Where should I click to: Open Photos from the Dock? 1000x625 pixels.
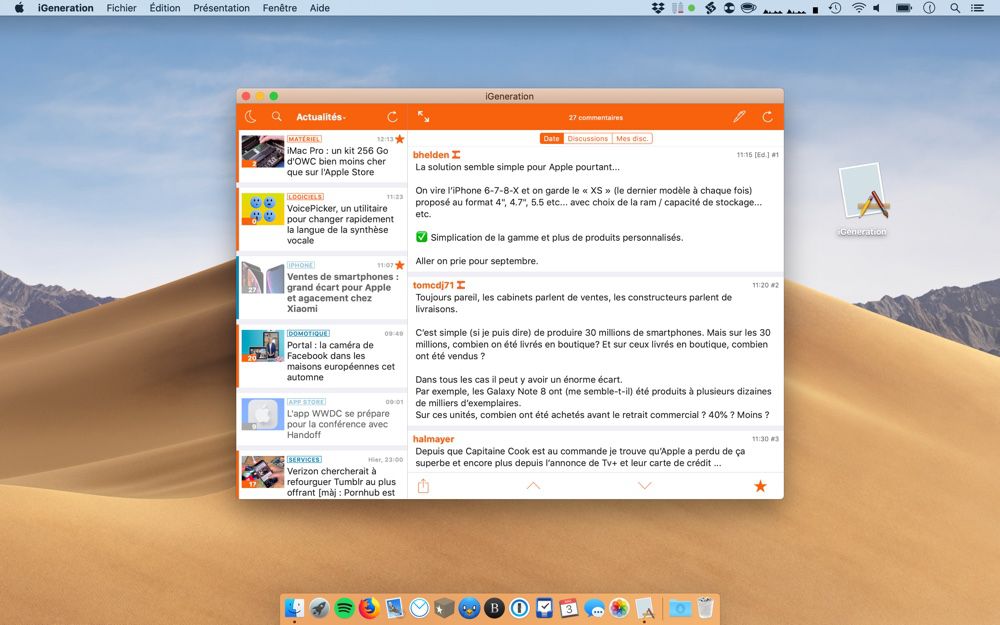[619, 608]
